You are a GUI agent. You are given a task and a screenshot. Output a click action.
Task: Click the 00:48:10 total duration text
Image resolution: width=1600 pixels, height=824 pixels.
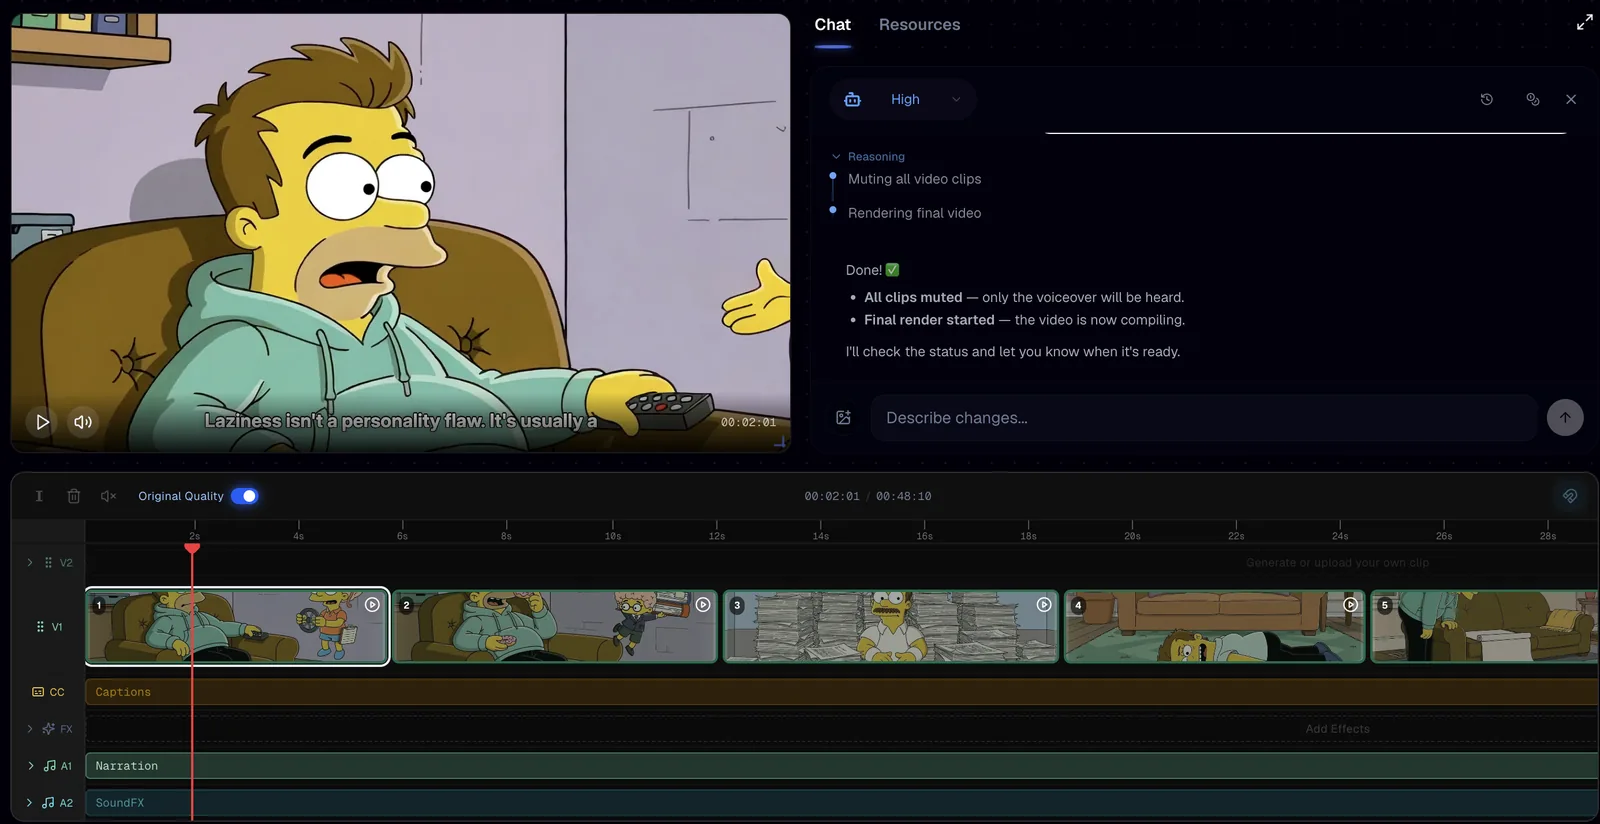[x=903, y=496]
